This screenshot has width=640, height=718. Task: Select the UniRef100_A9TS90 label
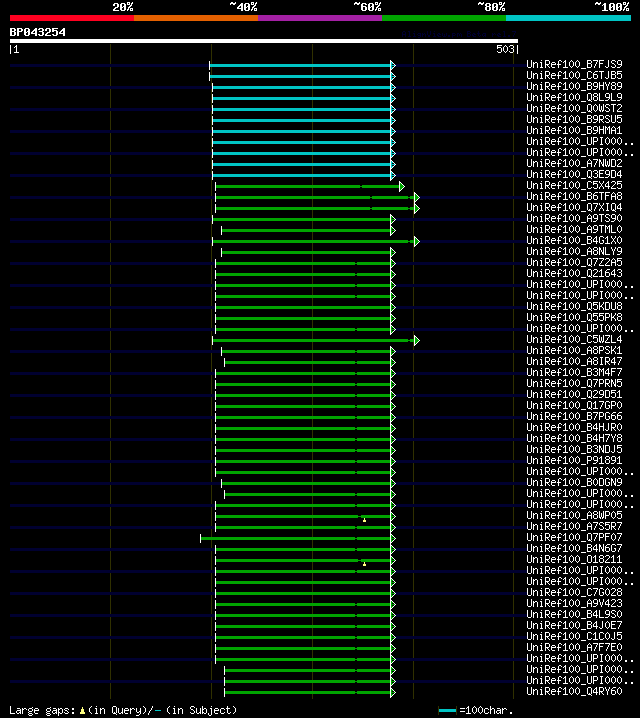(574, 218)
